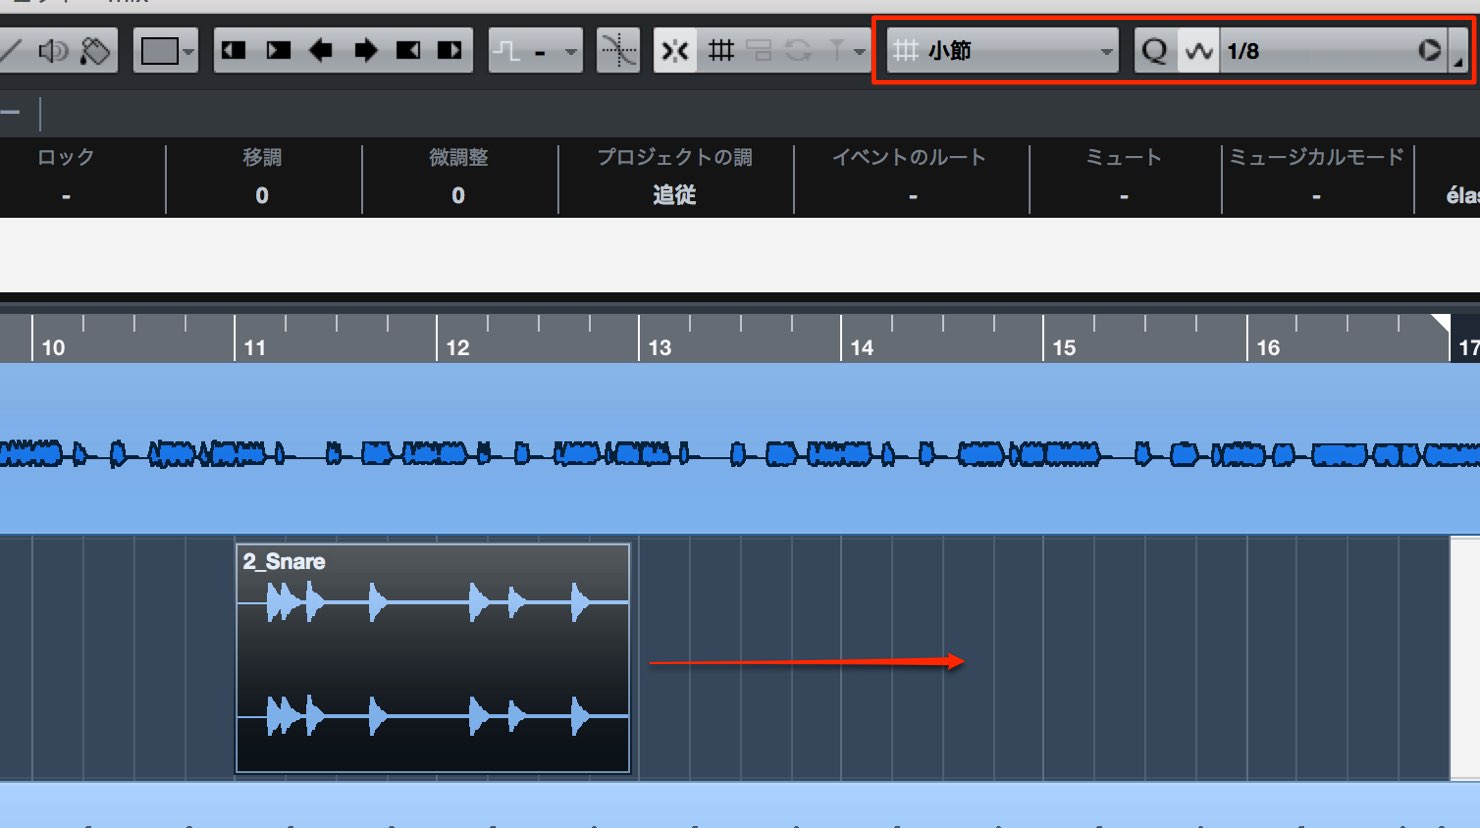
Task: Click the dimmed circular arrows icon
Action: pyautogui.click(x=798, y=51)
